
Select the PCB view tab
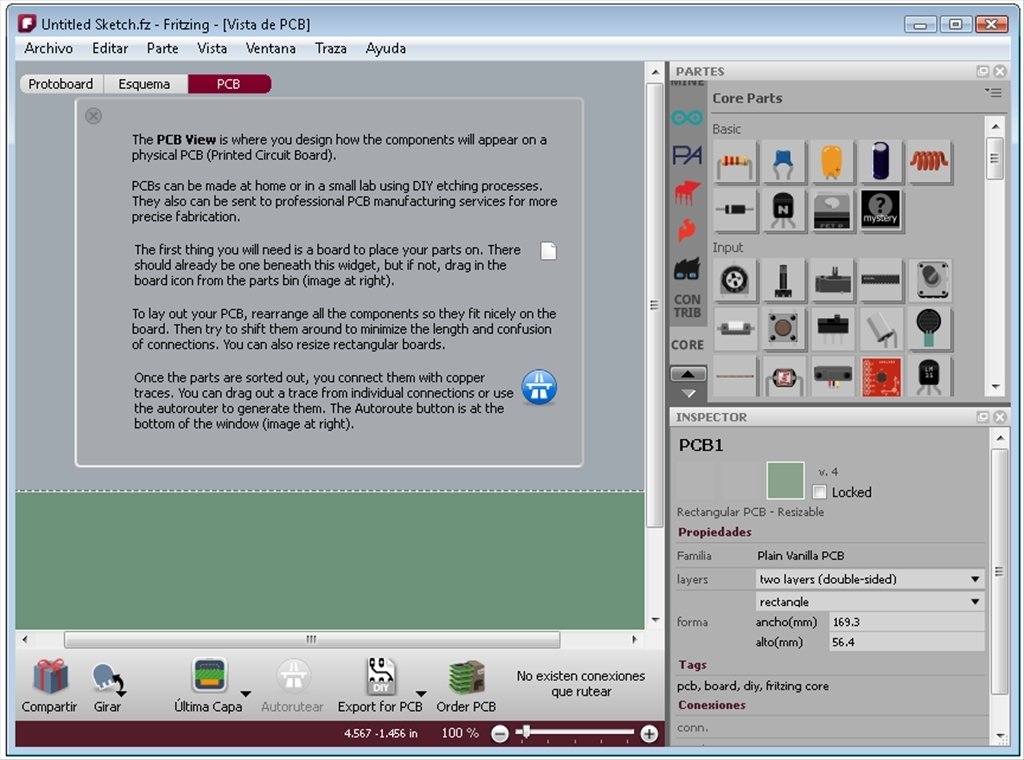[x=229, y=84]
